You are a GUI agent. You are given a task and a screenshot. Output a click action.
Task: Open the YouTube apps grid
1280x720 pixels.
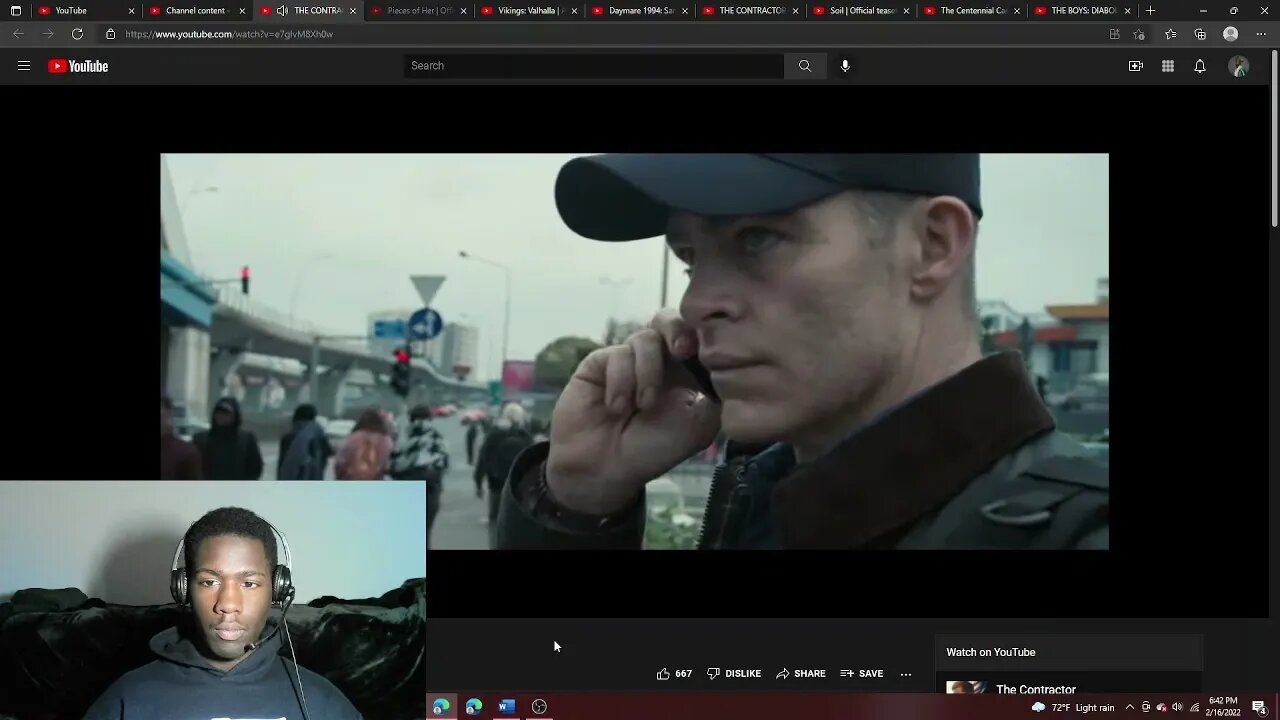1167,66
